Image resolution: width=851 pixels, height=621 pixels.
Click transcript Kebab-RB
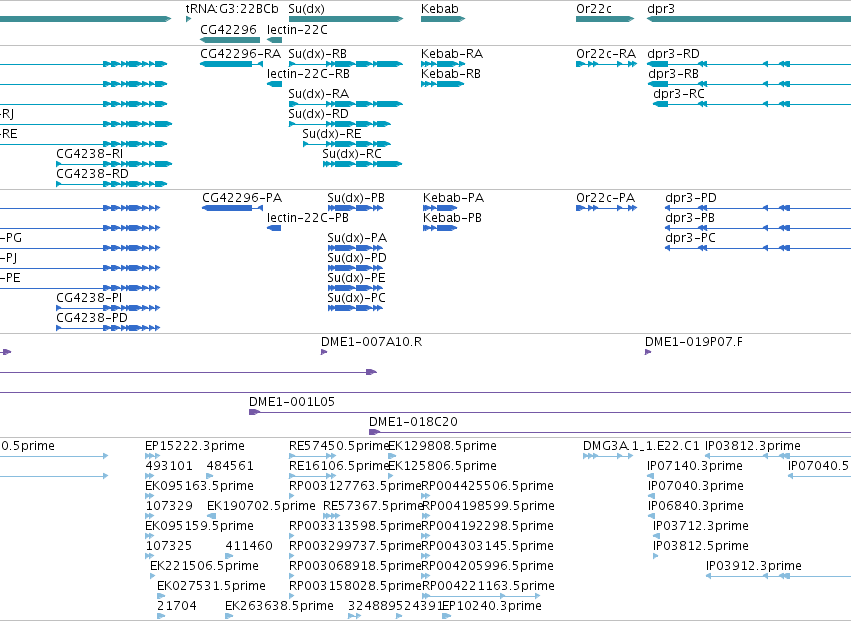pos(451,74)
